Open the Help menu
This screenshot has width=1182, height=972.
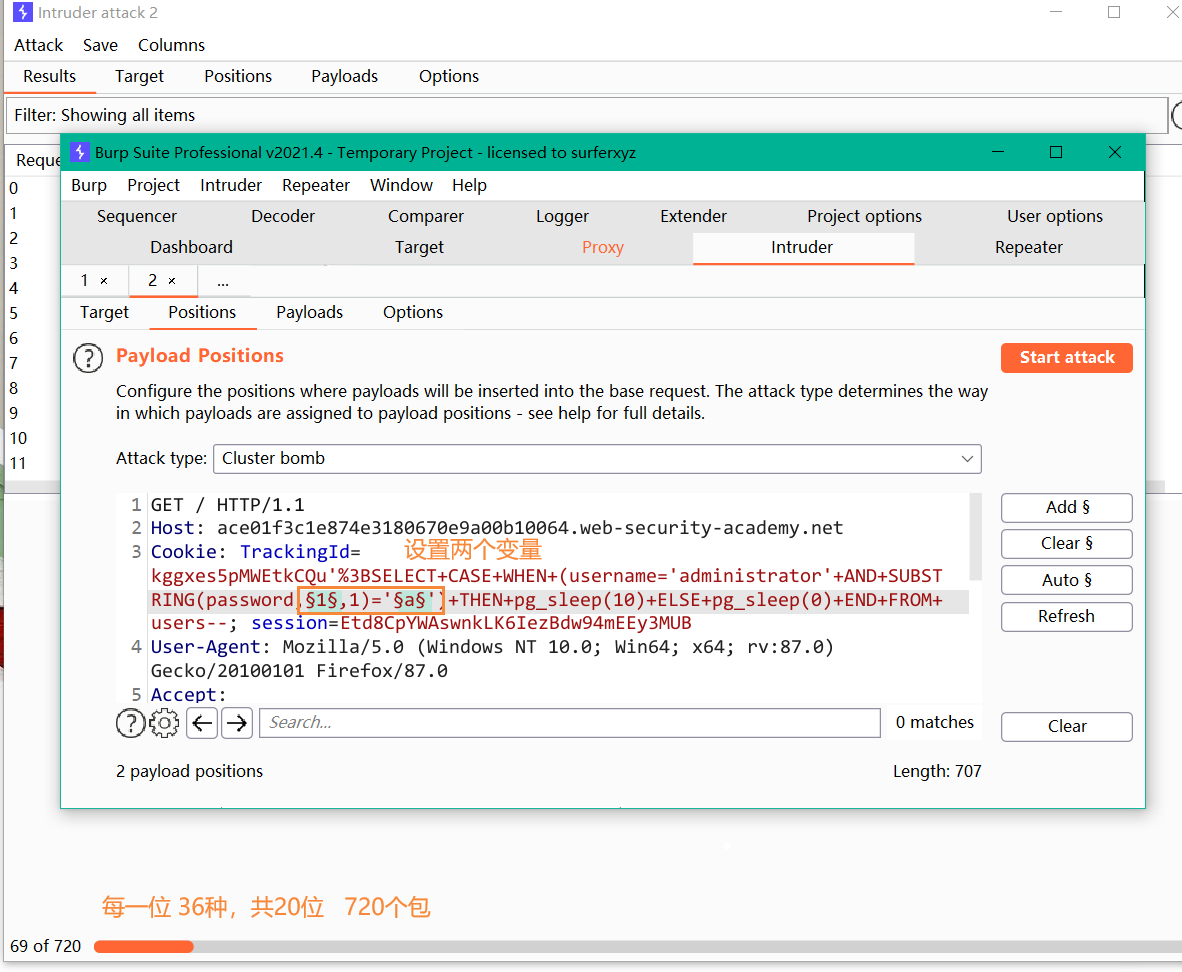(470, 186)
